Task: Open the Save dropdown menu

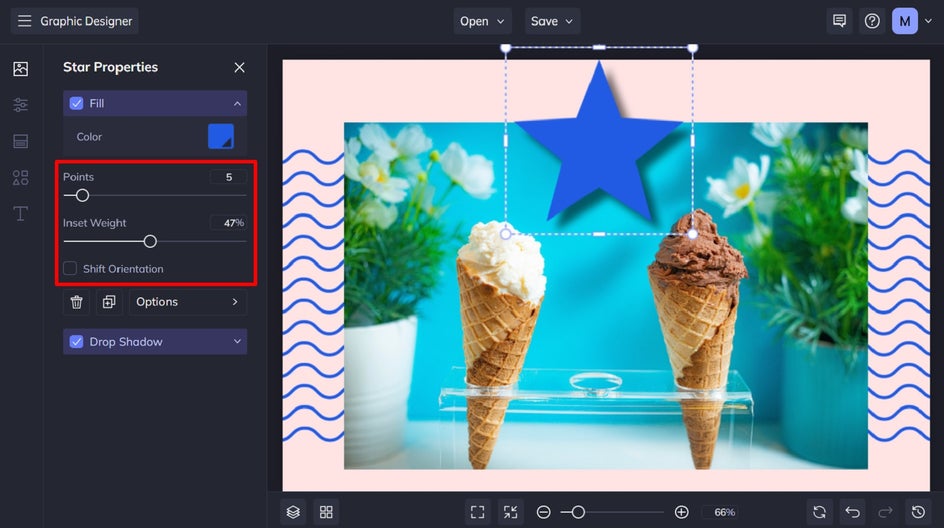Action: [552, 21]
